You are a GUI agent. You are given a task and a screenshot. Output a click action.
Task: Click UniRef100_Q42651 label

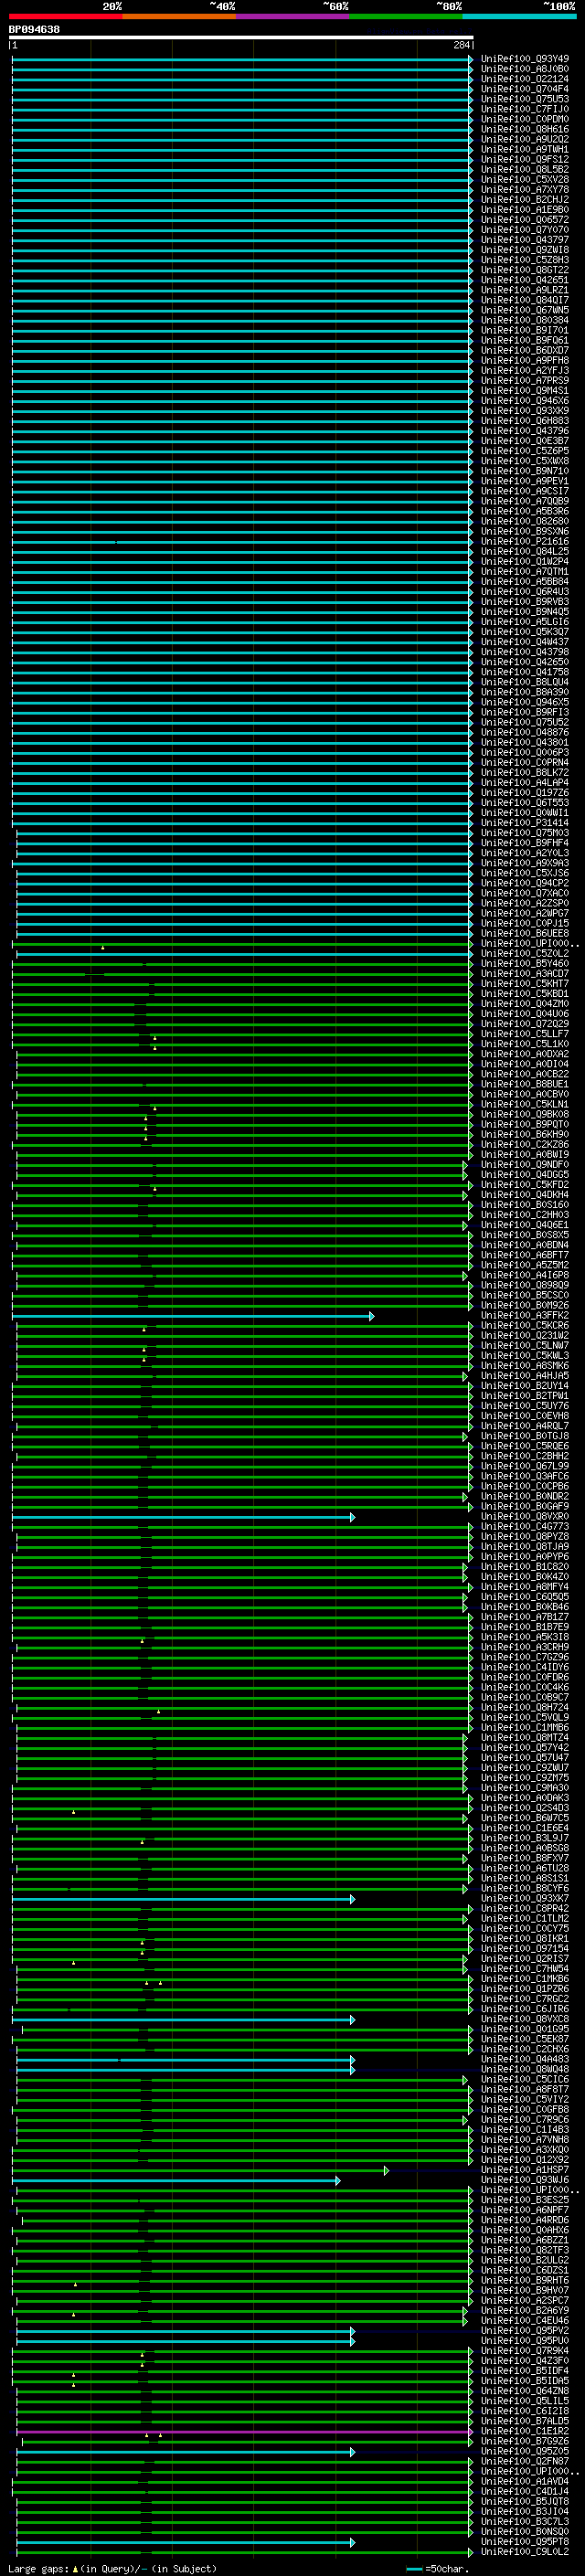[x=525, y=281]
